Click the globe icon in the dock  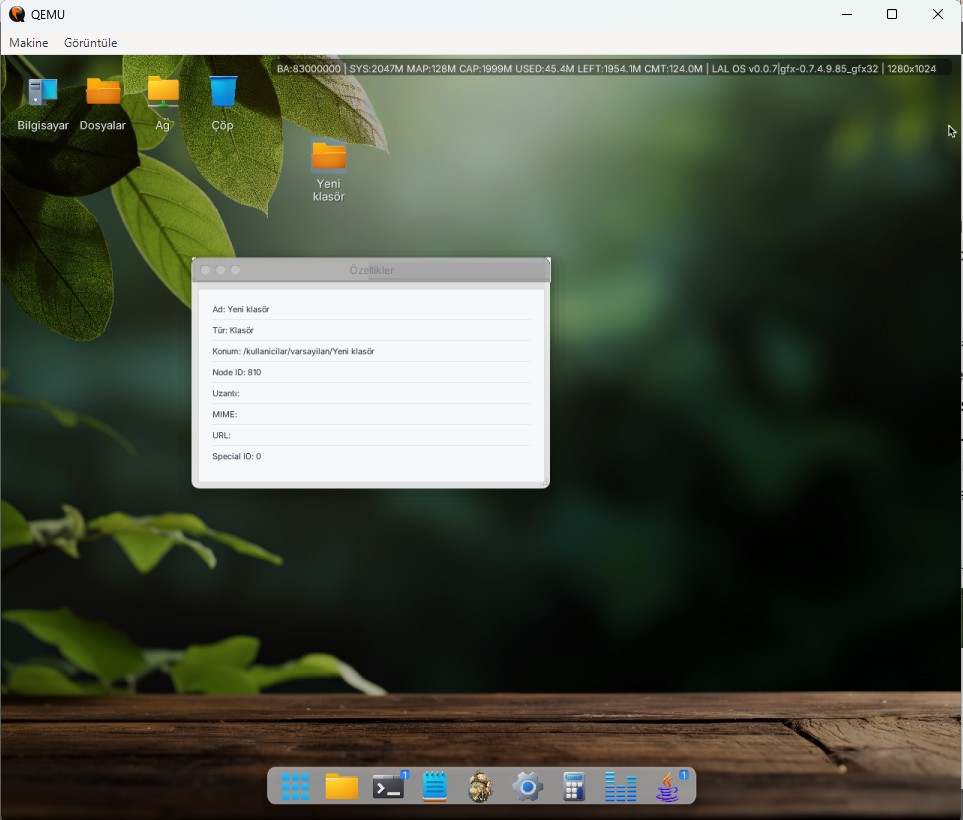[480, 786]
